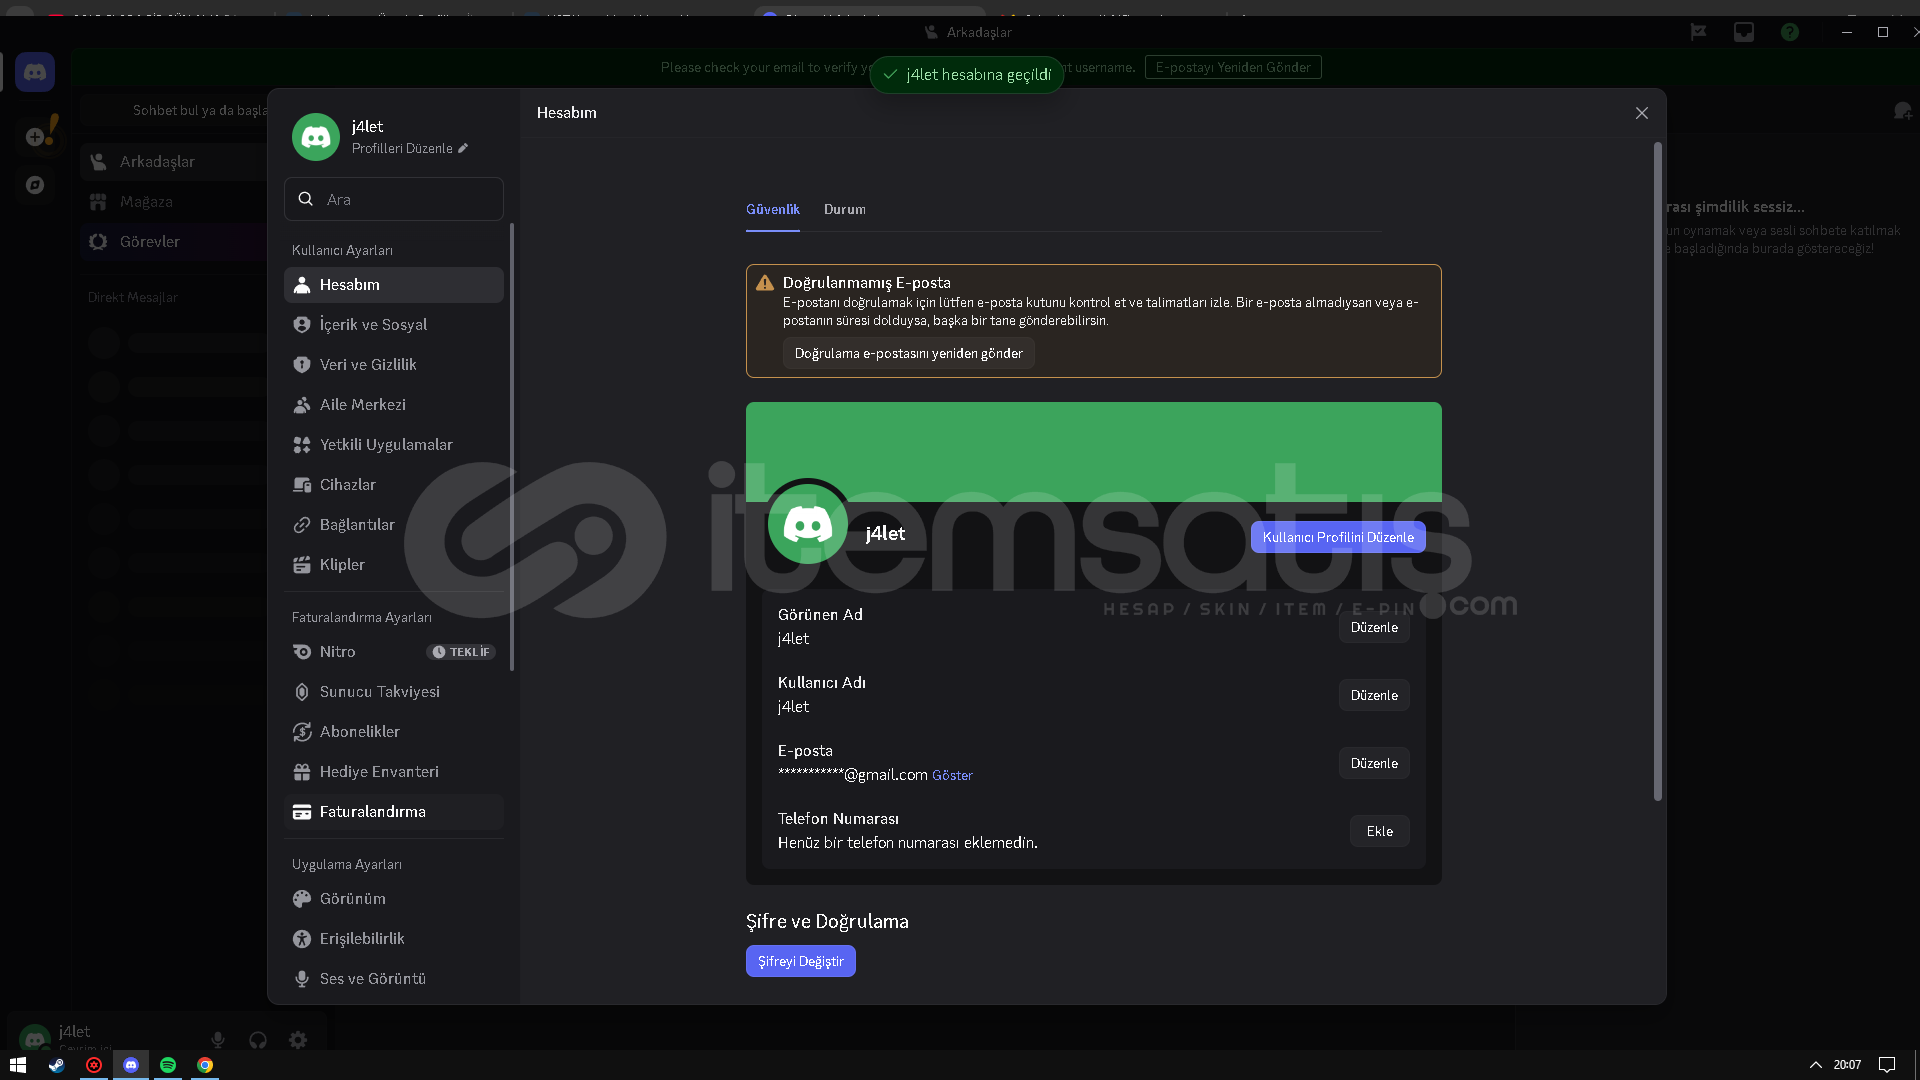This screenshot has height=1080, width=1920.
Task: Click the pencil icon beside Profilleri Düzenle
Action: coord(463,148)
